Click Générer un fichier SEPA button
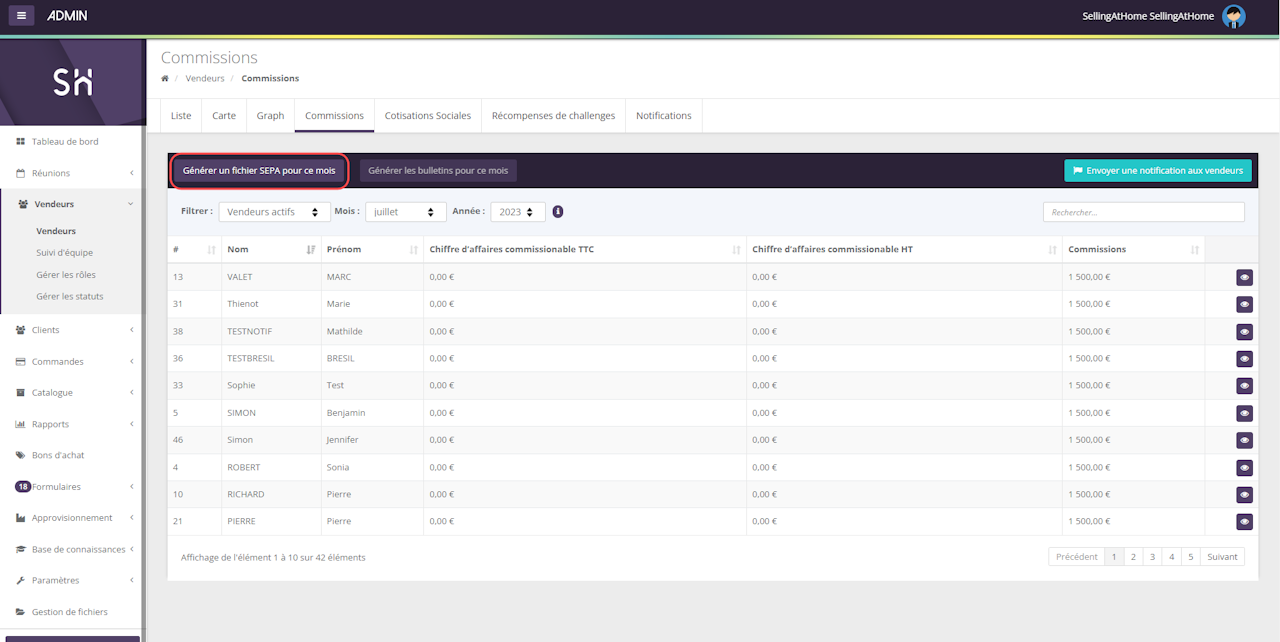Image resolution: width=1280 pixels, height=642 pixels. click(259, 171)
